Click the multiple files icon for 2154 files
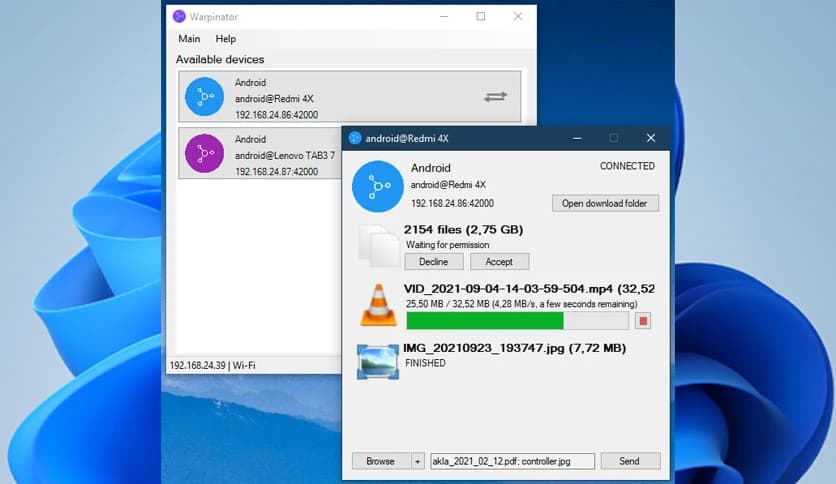Screen dimensions: 836x484 [379, 246]
